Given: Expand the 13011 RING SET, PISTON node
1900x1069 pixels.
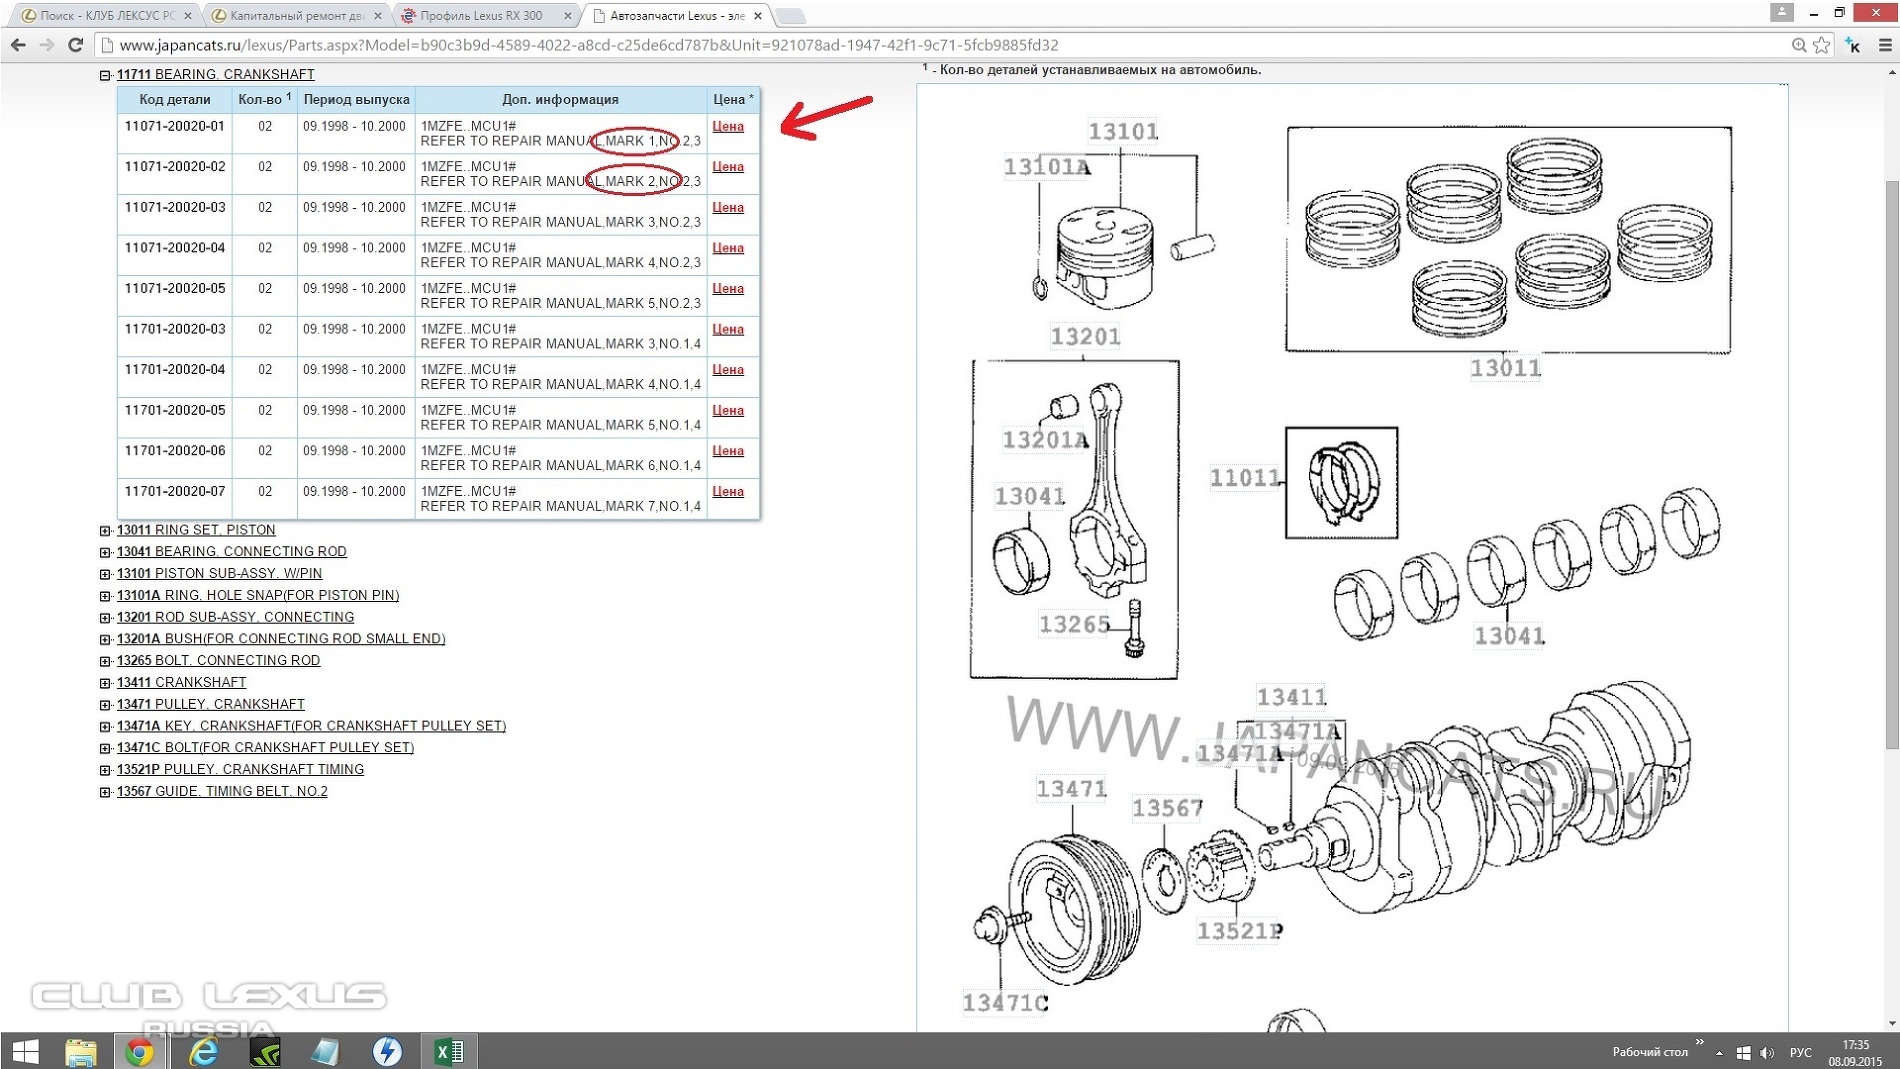Looking at the screenshot, I should click(105, 531).
